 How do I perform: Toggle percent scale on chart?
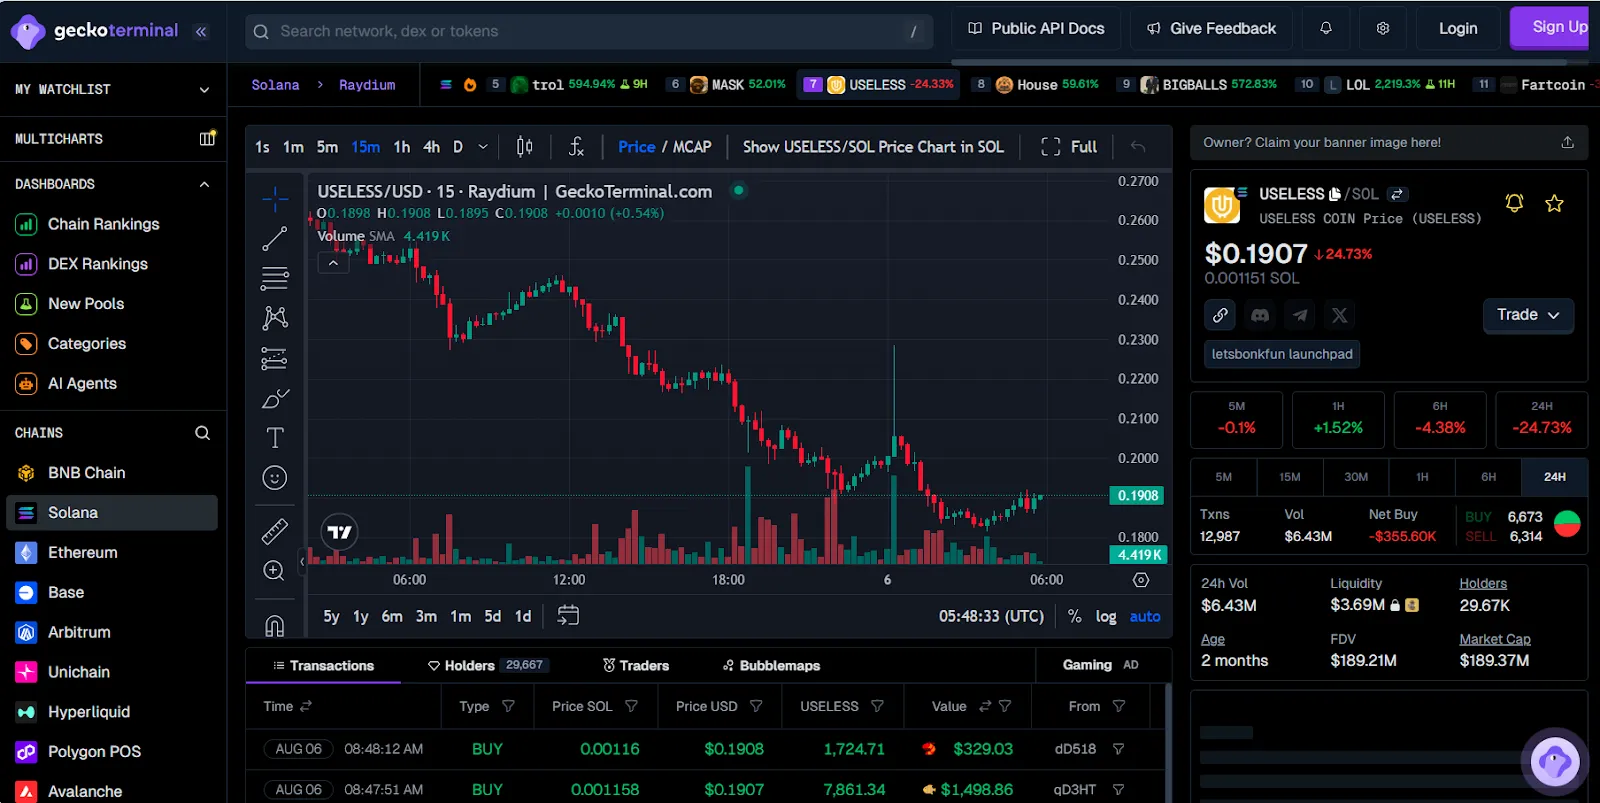(x=1075, y=617)
